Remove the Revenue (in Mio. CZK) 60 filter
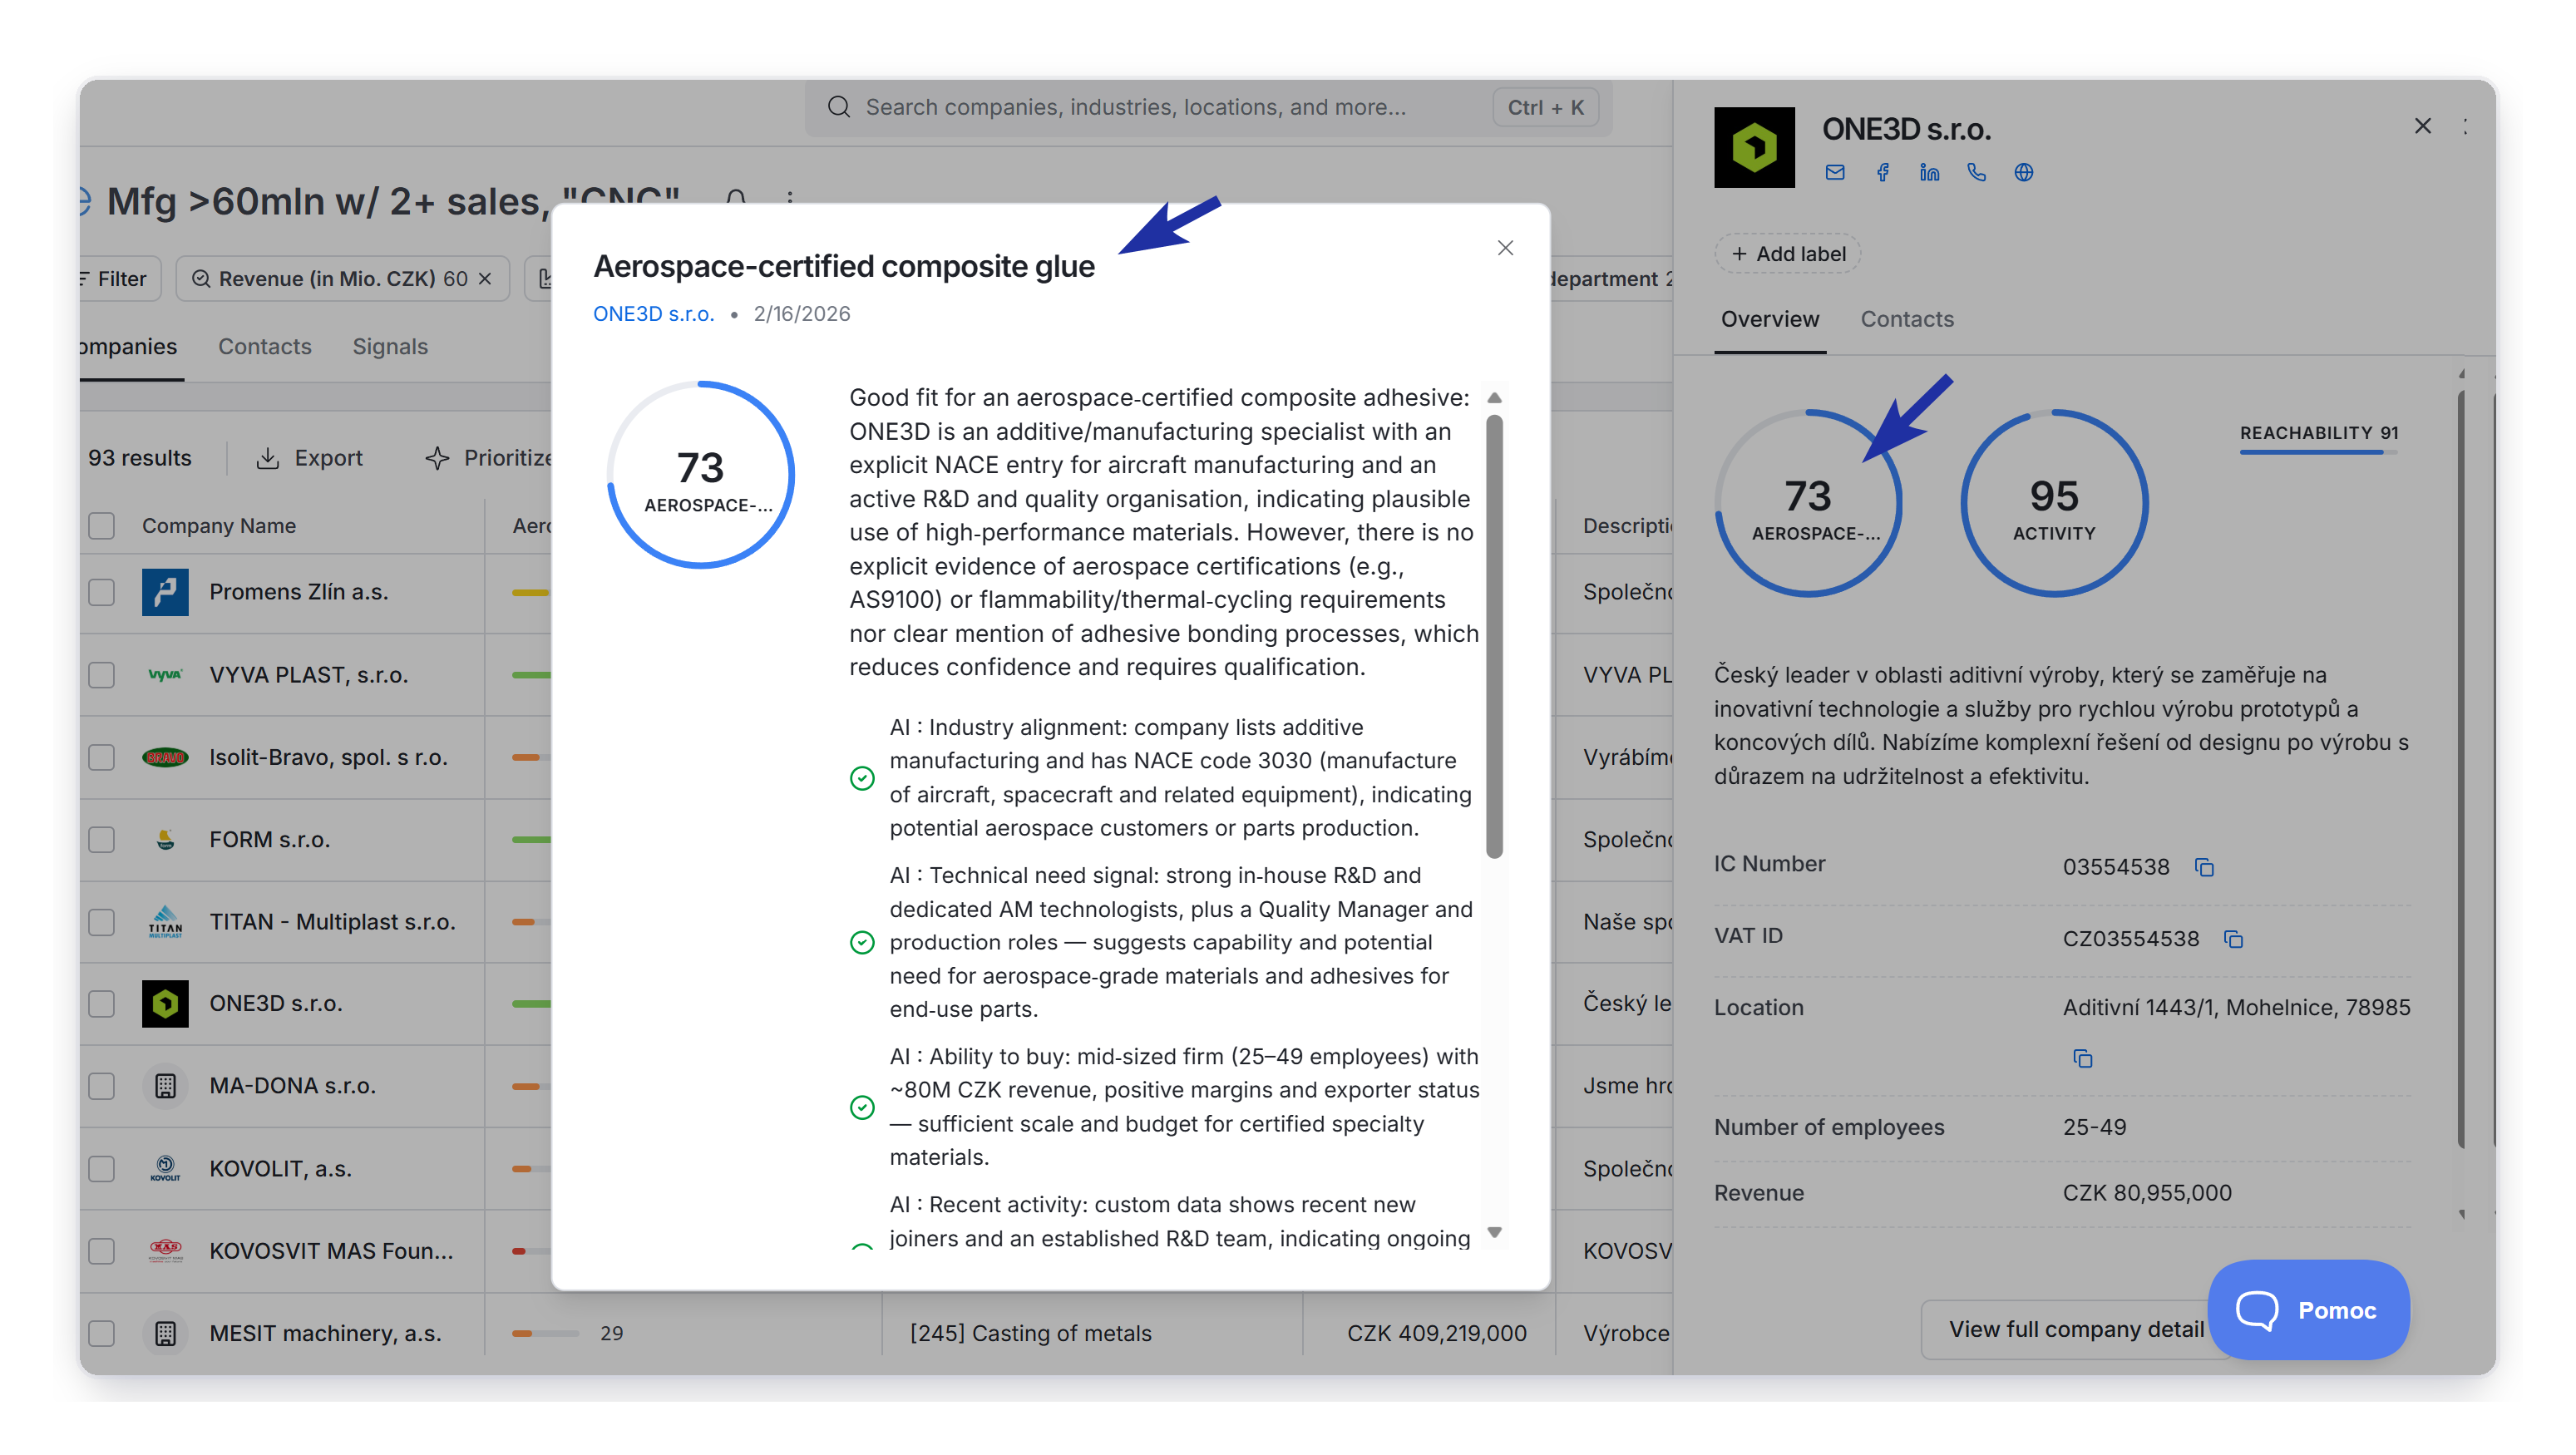The width and height of the screenshot is (2576, 1455). [x=485, y=279]
